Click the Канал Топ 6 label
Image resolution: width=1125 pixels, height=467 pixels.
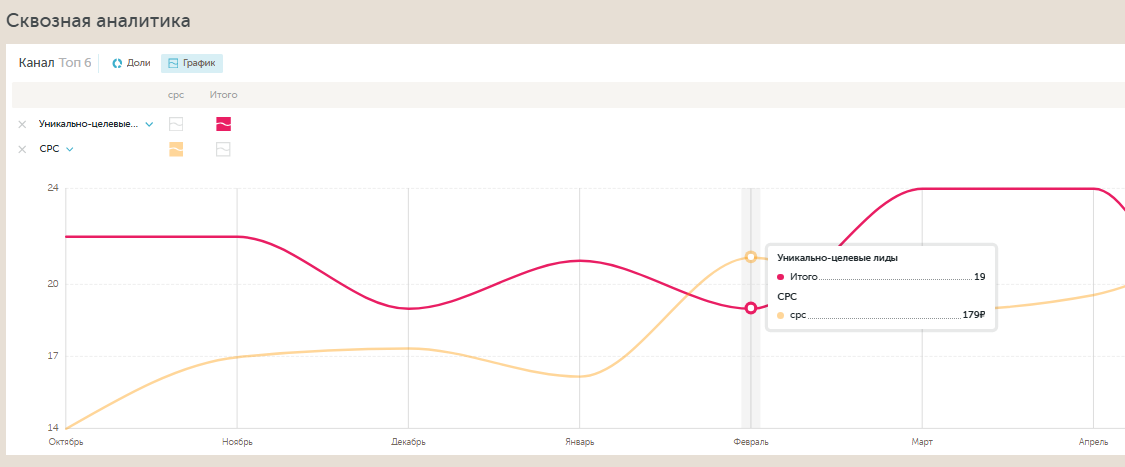[x=55, y=63]
